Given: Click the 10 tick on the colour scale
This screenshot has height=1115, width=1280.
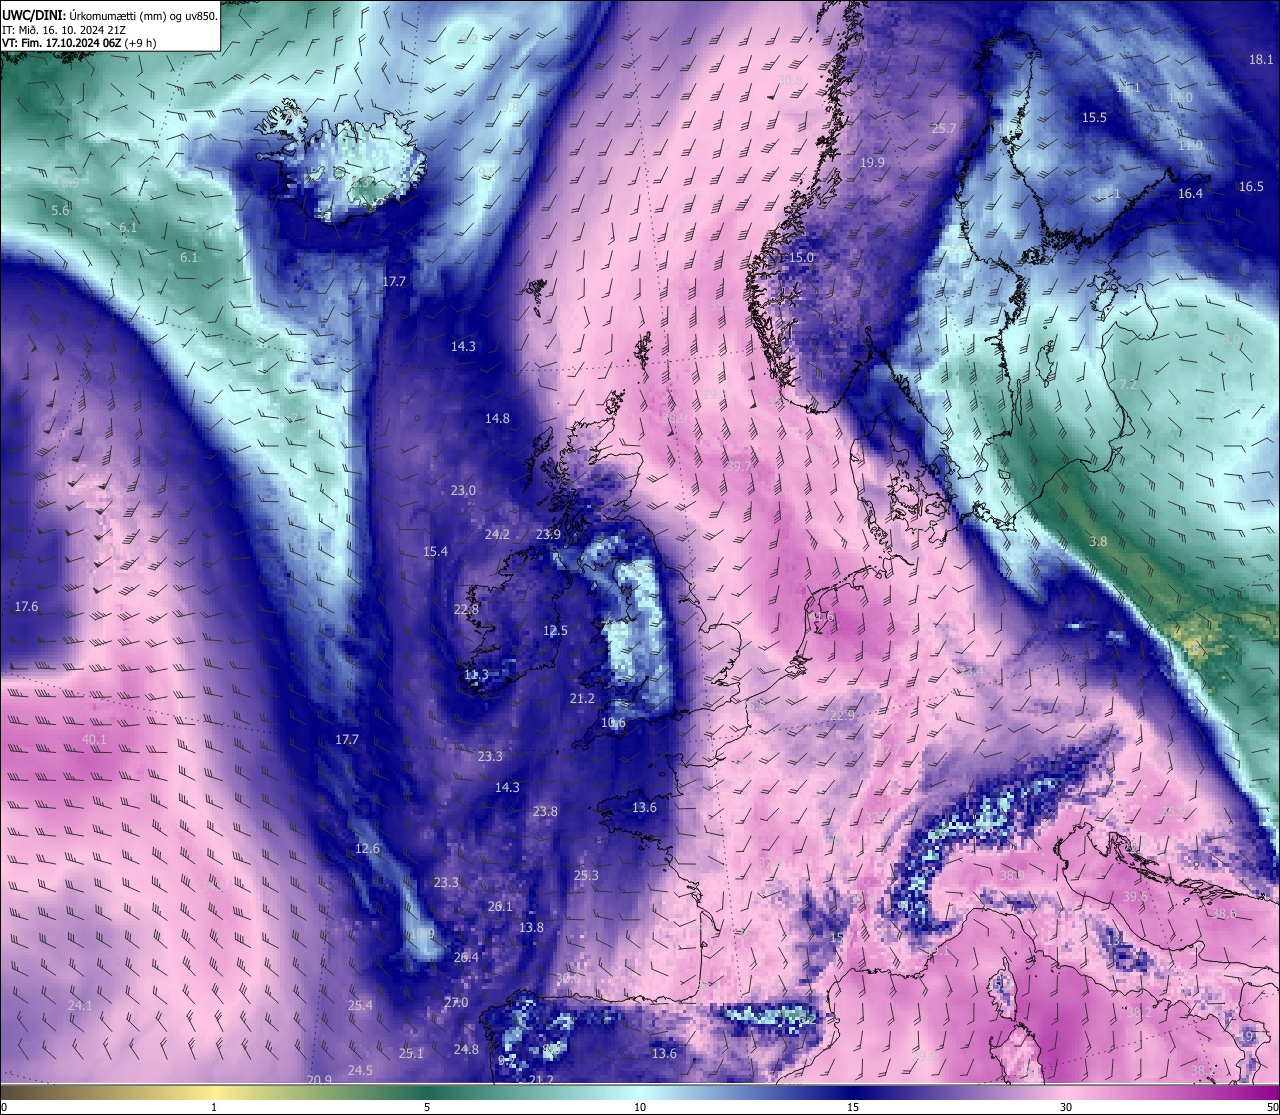Looking at the screenshot, I should pos(640,1107).
